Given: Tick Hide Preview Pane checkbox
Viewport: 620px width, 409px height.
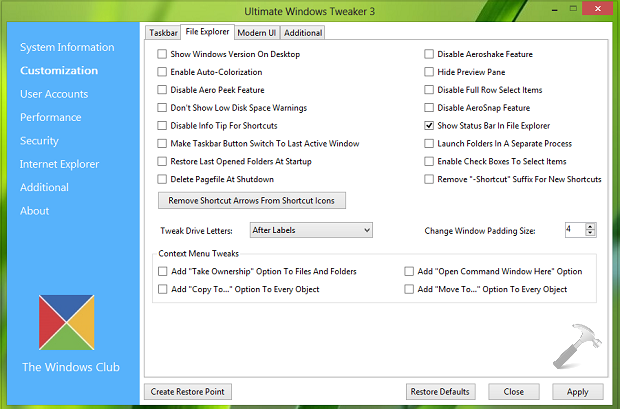Looking at the screenshot, I should tap(429, 72).
